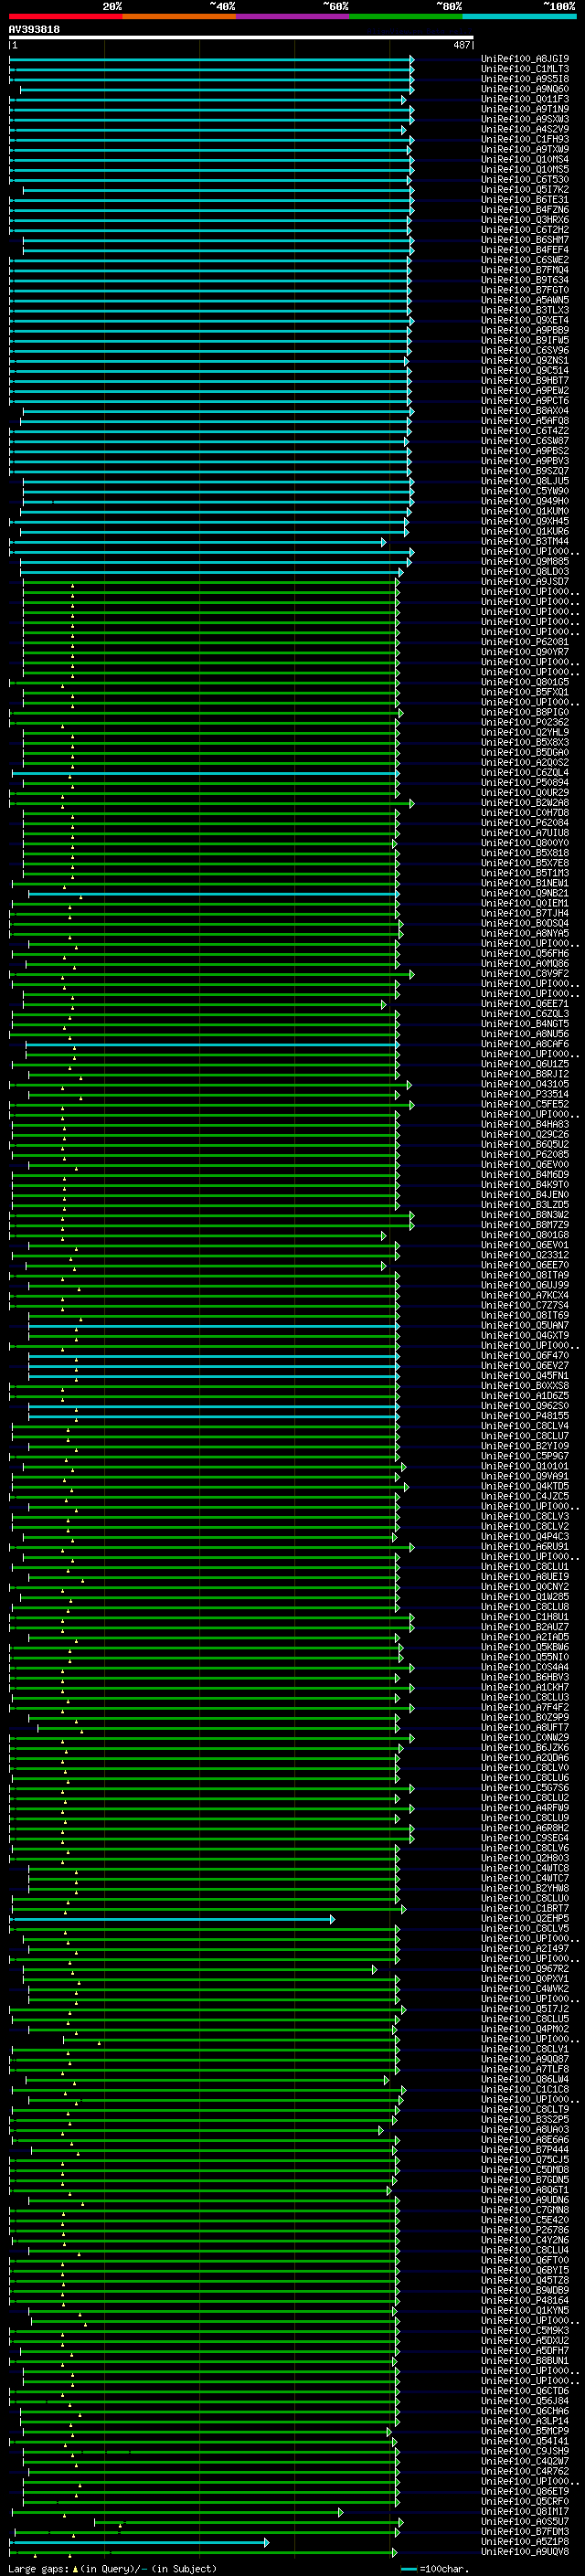The image size is (585, 2576).
Task: Click the UniRef100_C5FE52 label
Action: coord(525,1105)
